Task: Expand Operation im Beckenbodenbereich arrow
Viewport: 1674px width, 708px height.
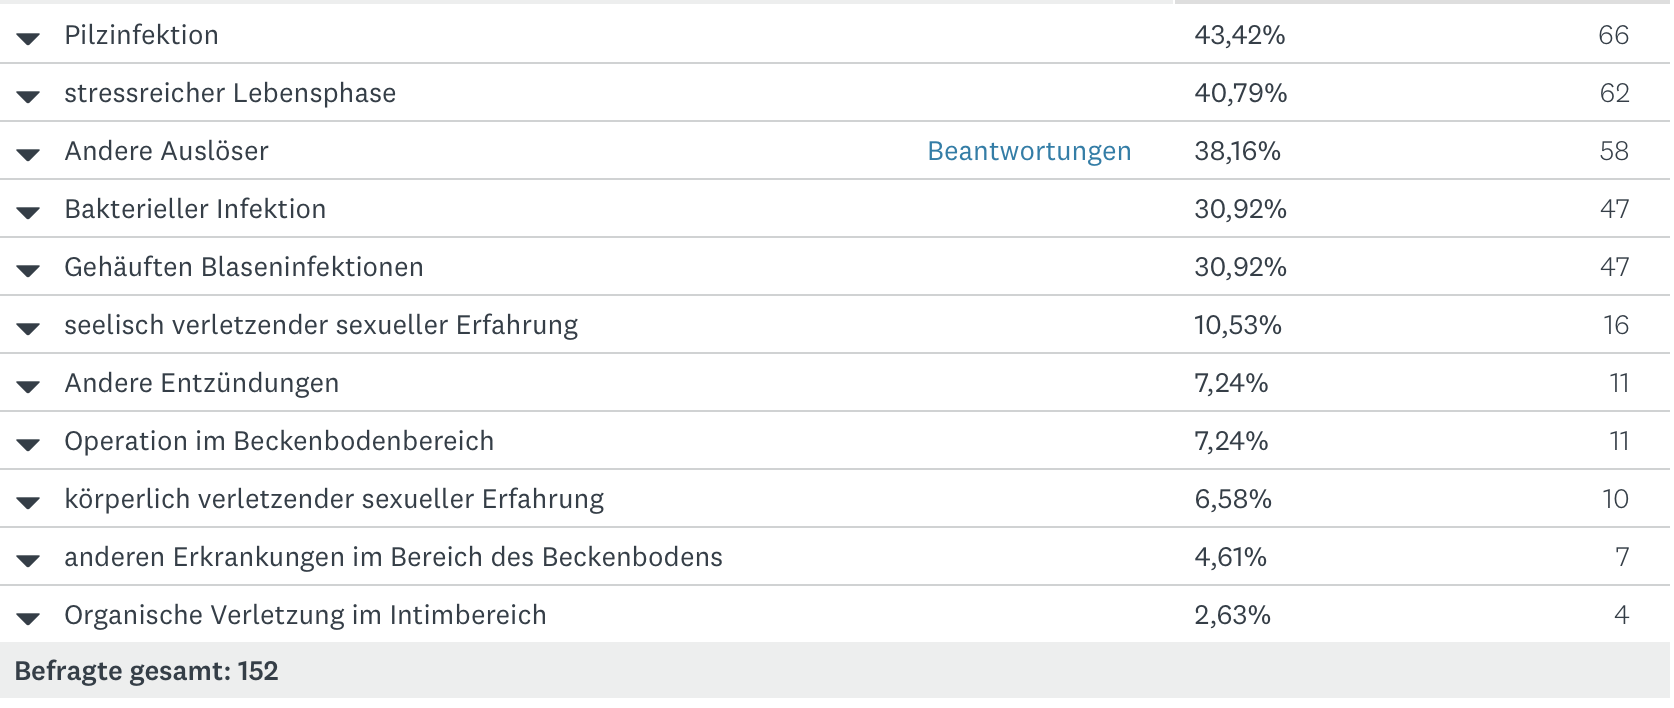Action: click(x=28, y=444)
